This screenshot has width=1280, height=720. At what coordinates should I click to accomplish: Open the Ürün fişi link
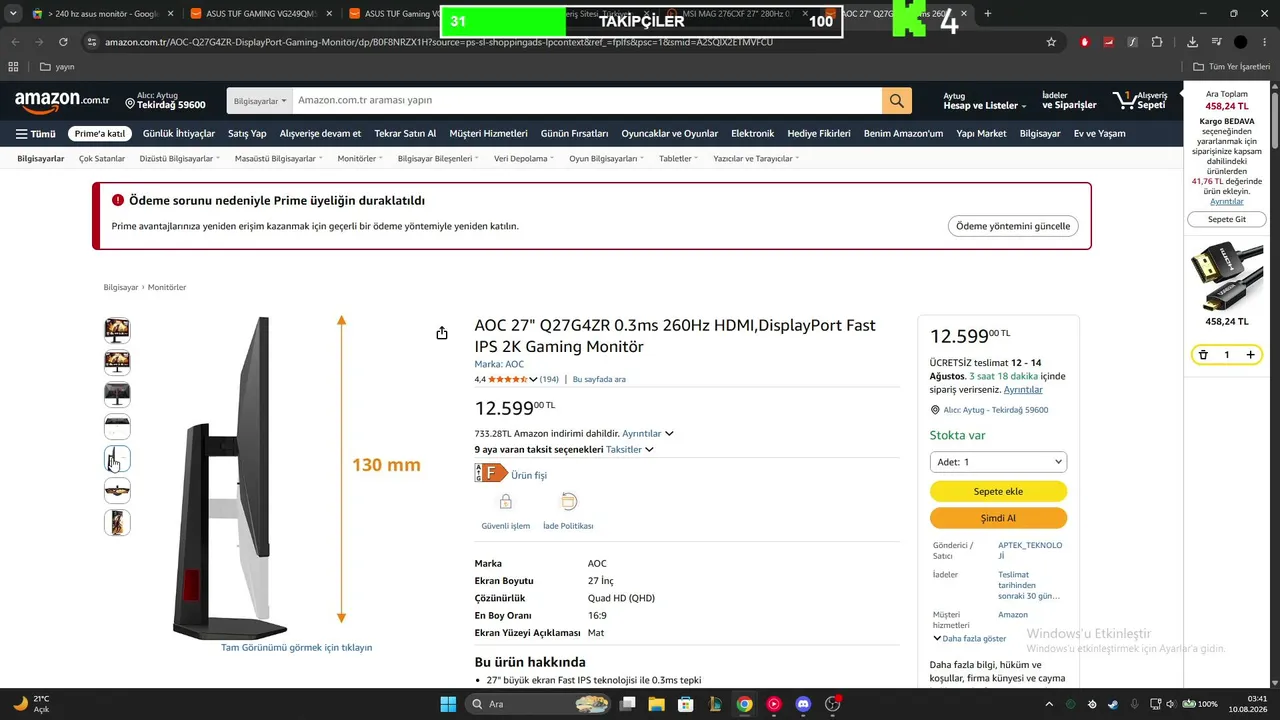pos(529,476)
